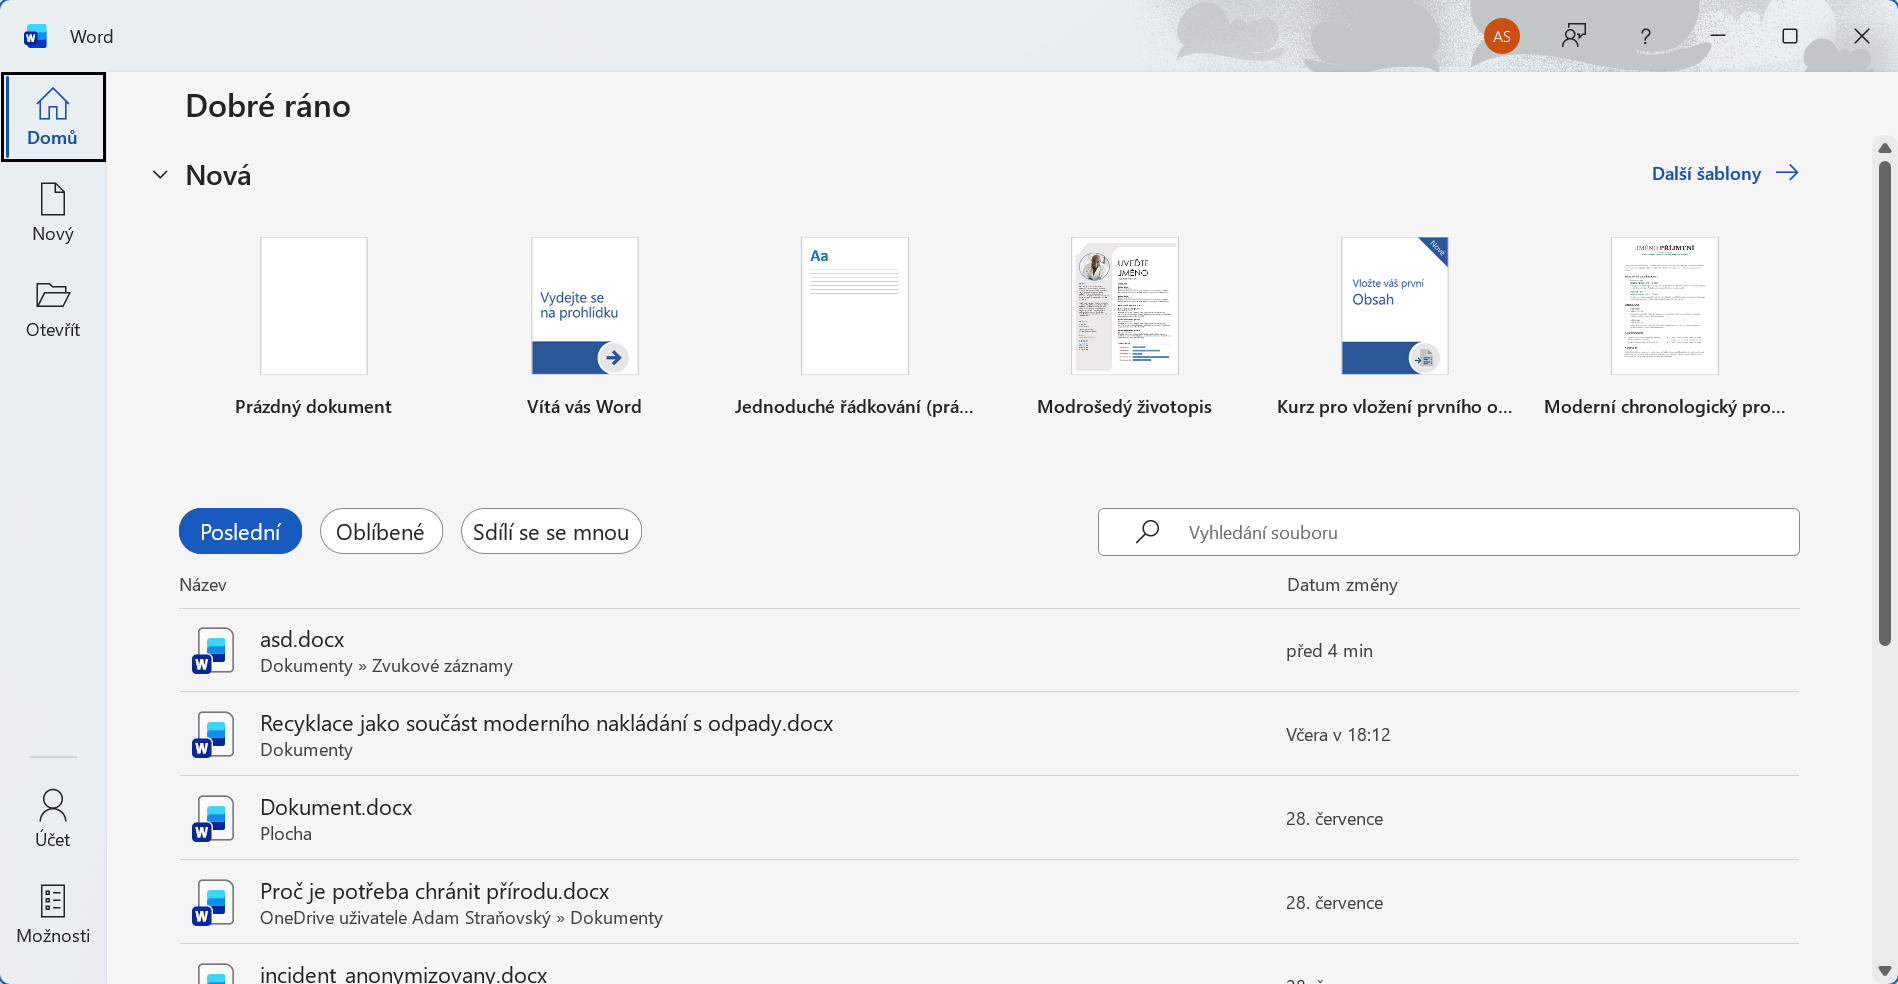
Task: Click Word file icon for Proč je potřeba chránit přírodu
Action: pos(214,903)
